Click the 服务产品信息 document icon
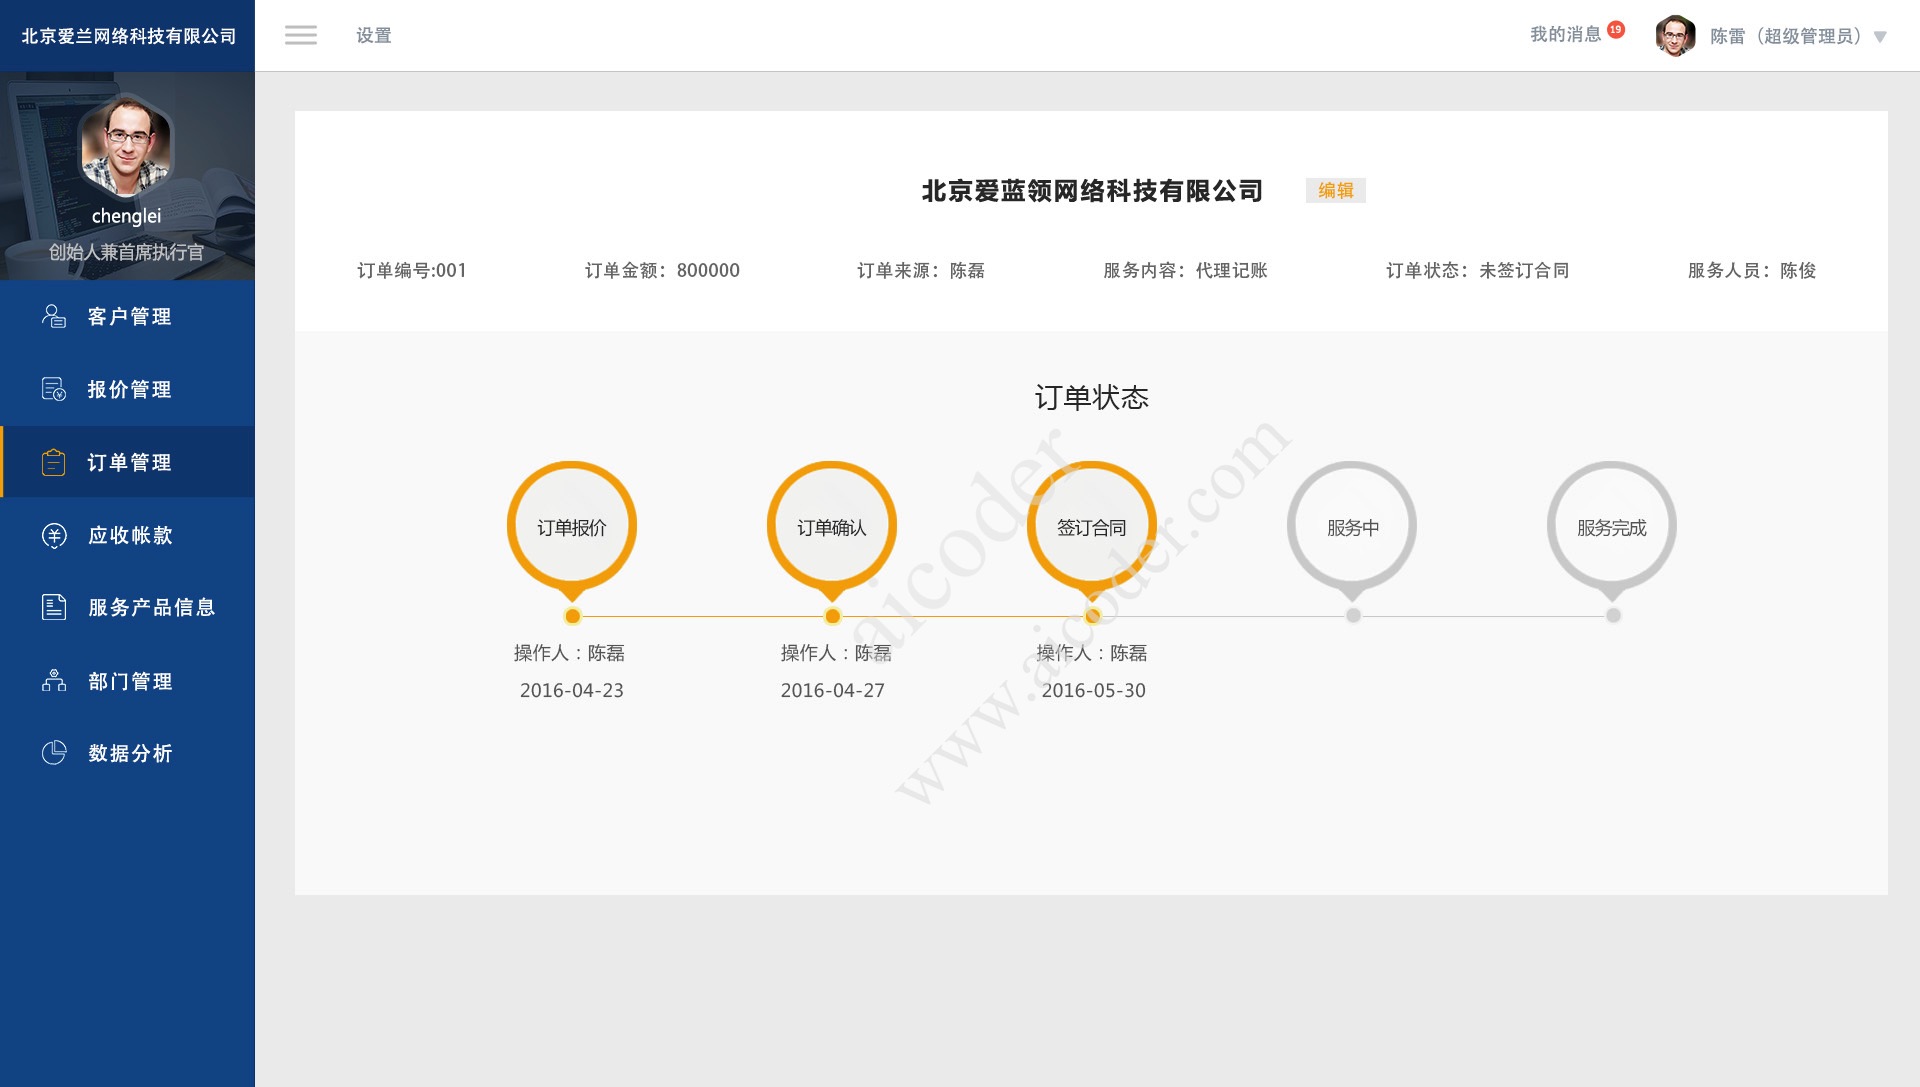 pyautogui.click(x=54, y=608)
